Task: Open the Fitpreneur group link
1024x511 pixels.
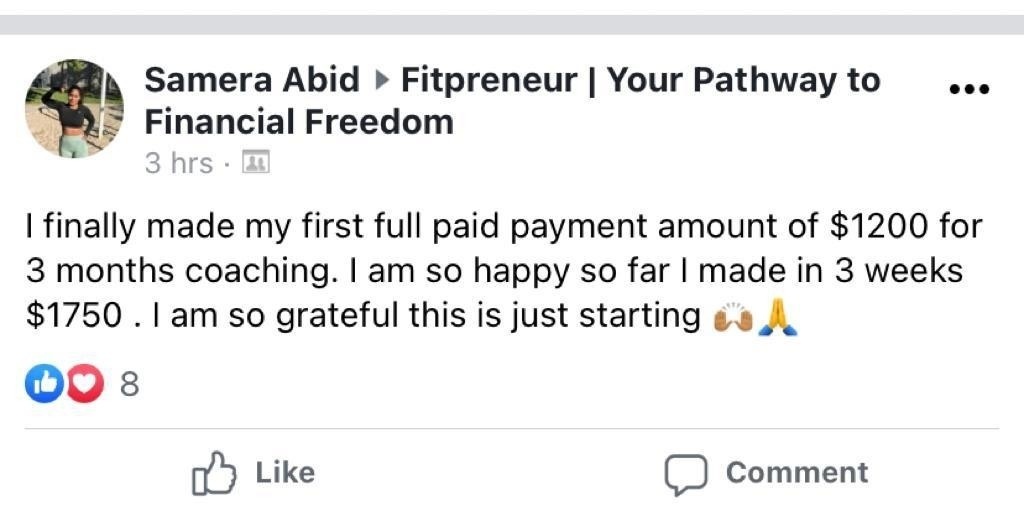Action: [x=490, y=80]
